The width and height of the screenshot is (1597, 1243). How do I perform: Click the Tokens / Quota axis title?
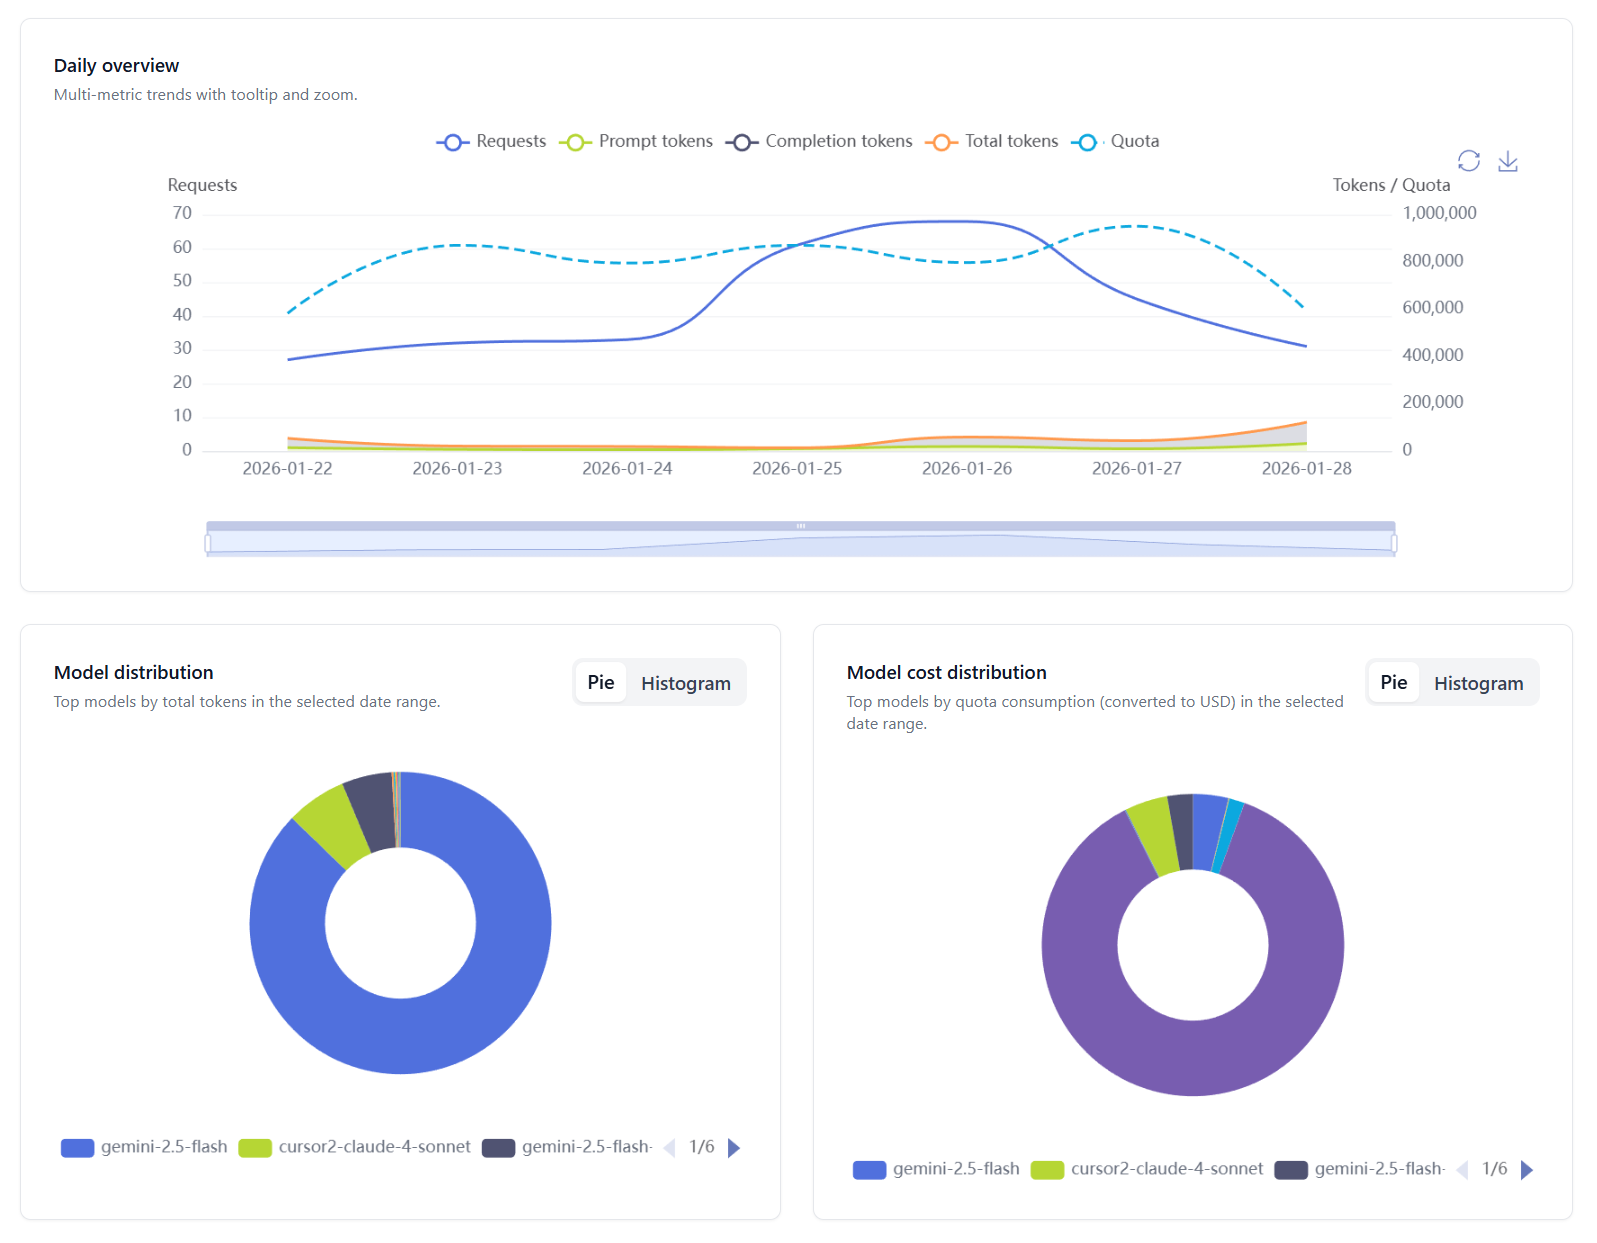tap(1391, 185)
